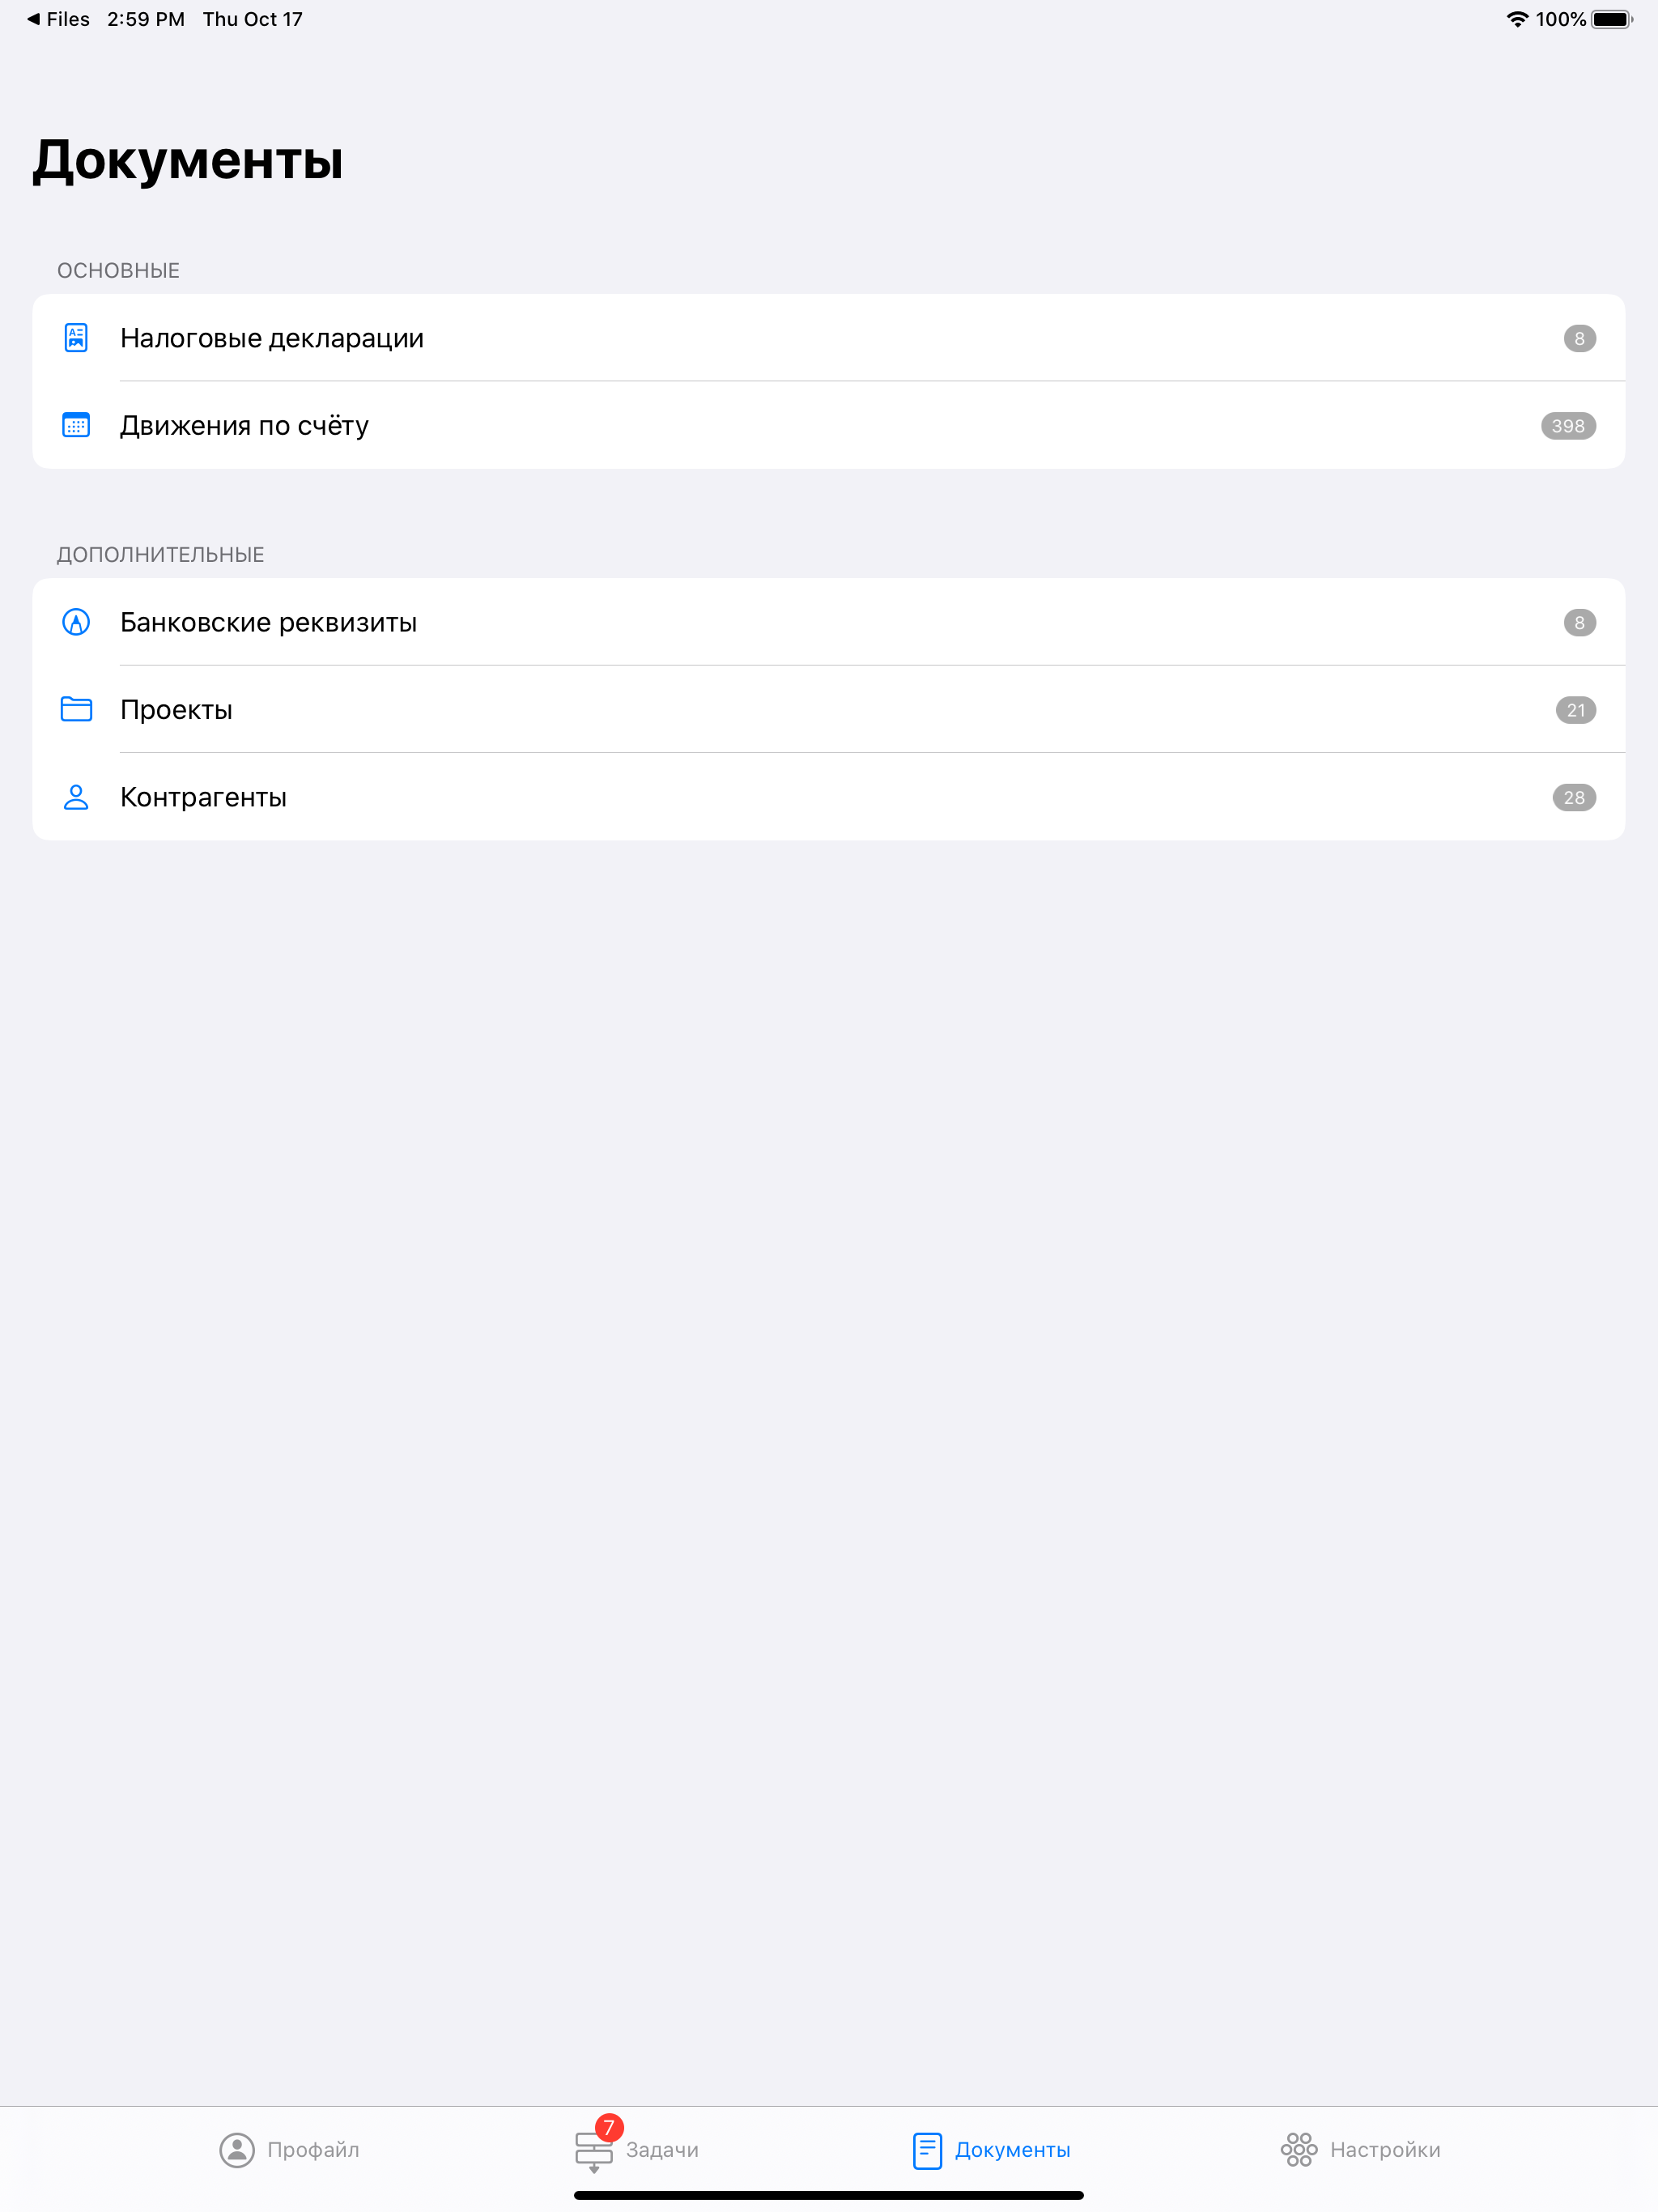Return to Files via the back link
This screenshot has height=2212, width=1658.
(x=55, y=18)
